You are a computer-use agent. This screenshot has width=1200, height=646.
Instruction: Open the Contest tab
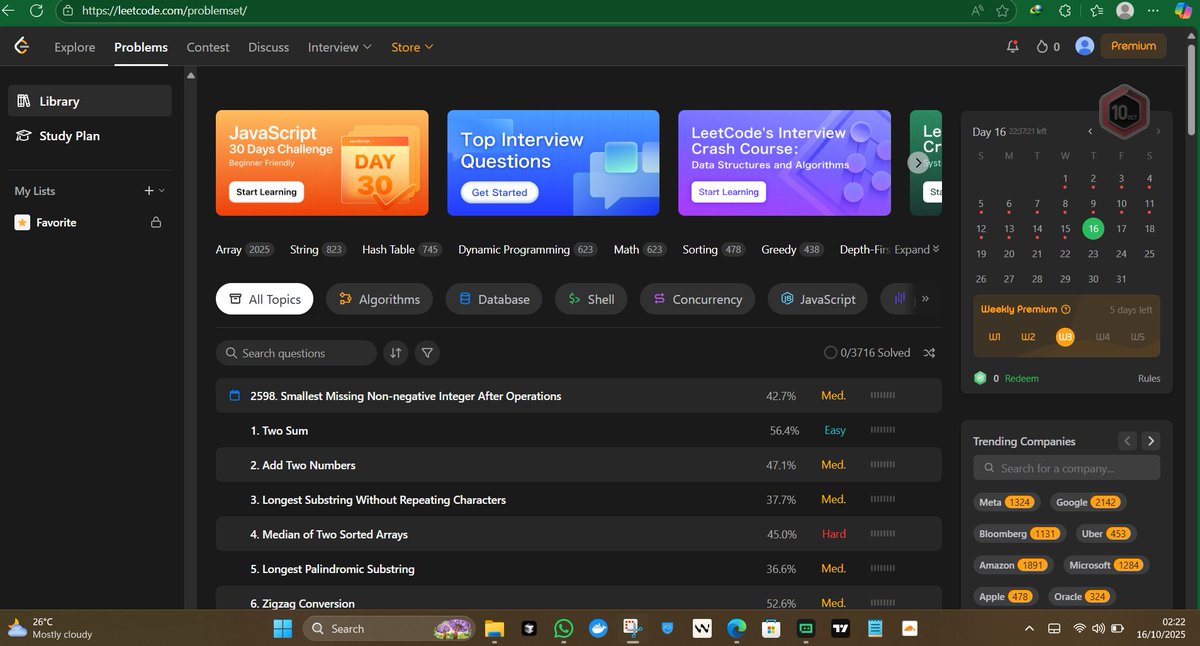coord(208,47)
